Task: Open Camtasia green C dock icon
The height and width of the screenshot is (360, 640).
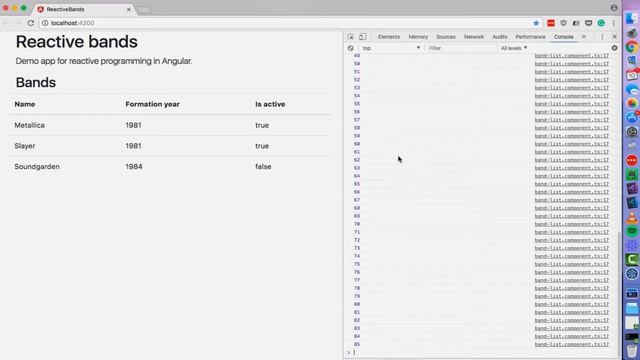Action: pos(632,259)
